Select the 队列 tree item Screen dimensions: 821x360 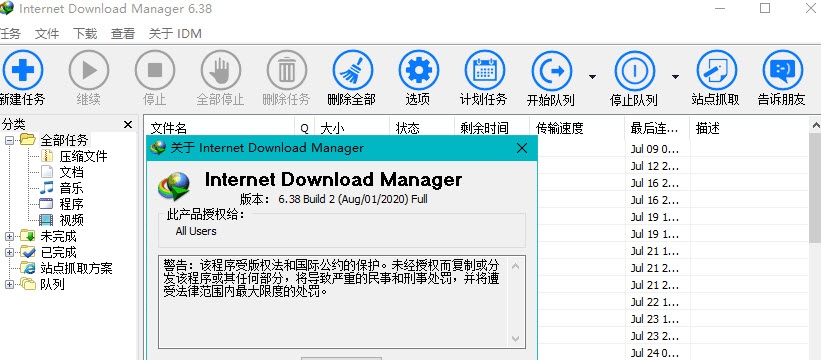click(x=52, y=284)
